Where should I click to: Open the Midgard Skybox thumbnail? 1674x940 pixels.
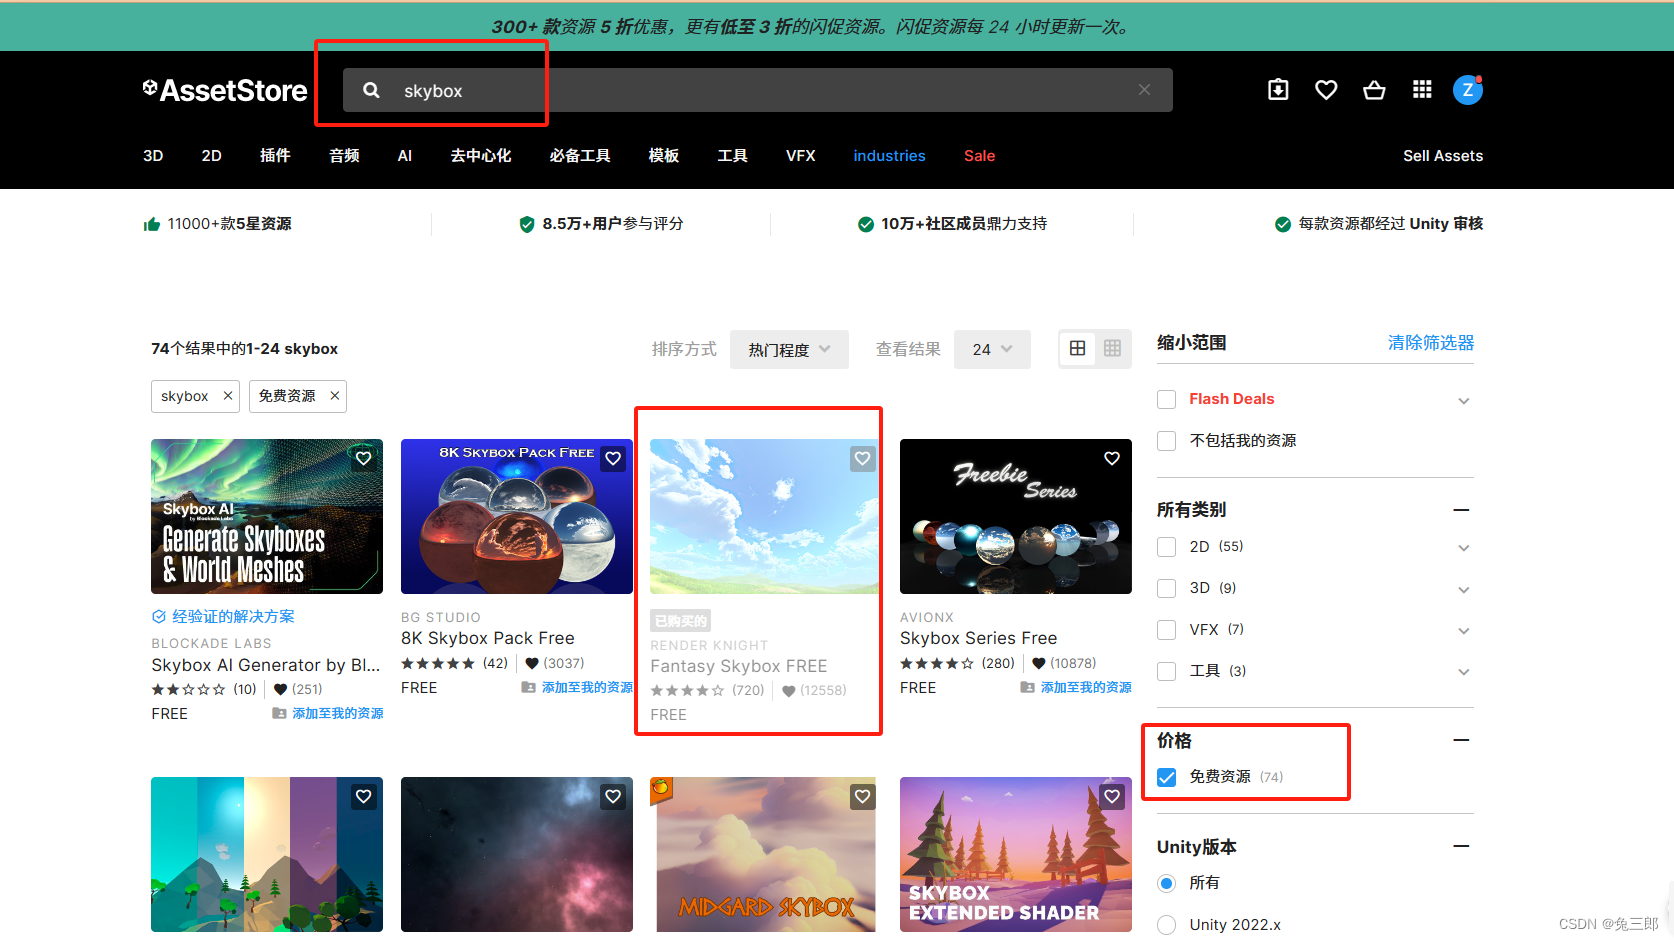tap(765, 855)
